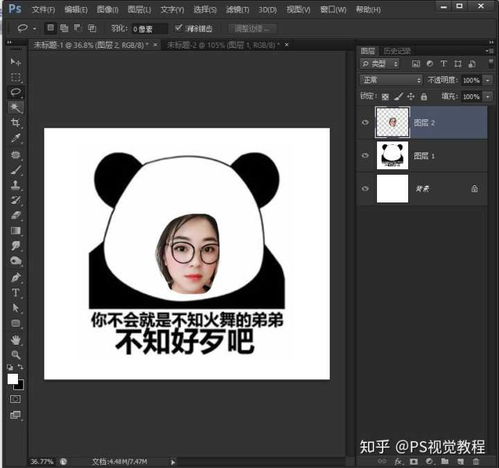This screenshot has height=468, width=499.
Task: Open the 图层(L) menu
Action: (139, 10)
